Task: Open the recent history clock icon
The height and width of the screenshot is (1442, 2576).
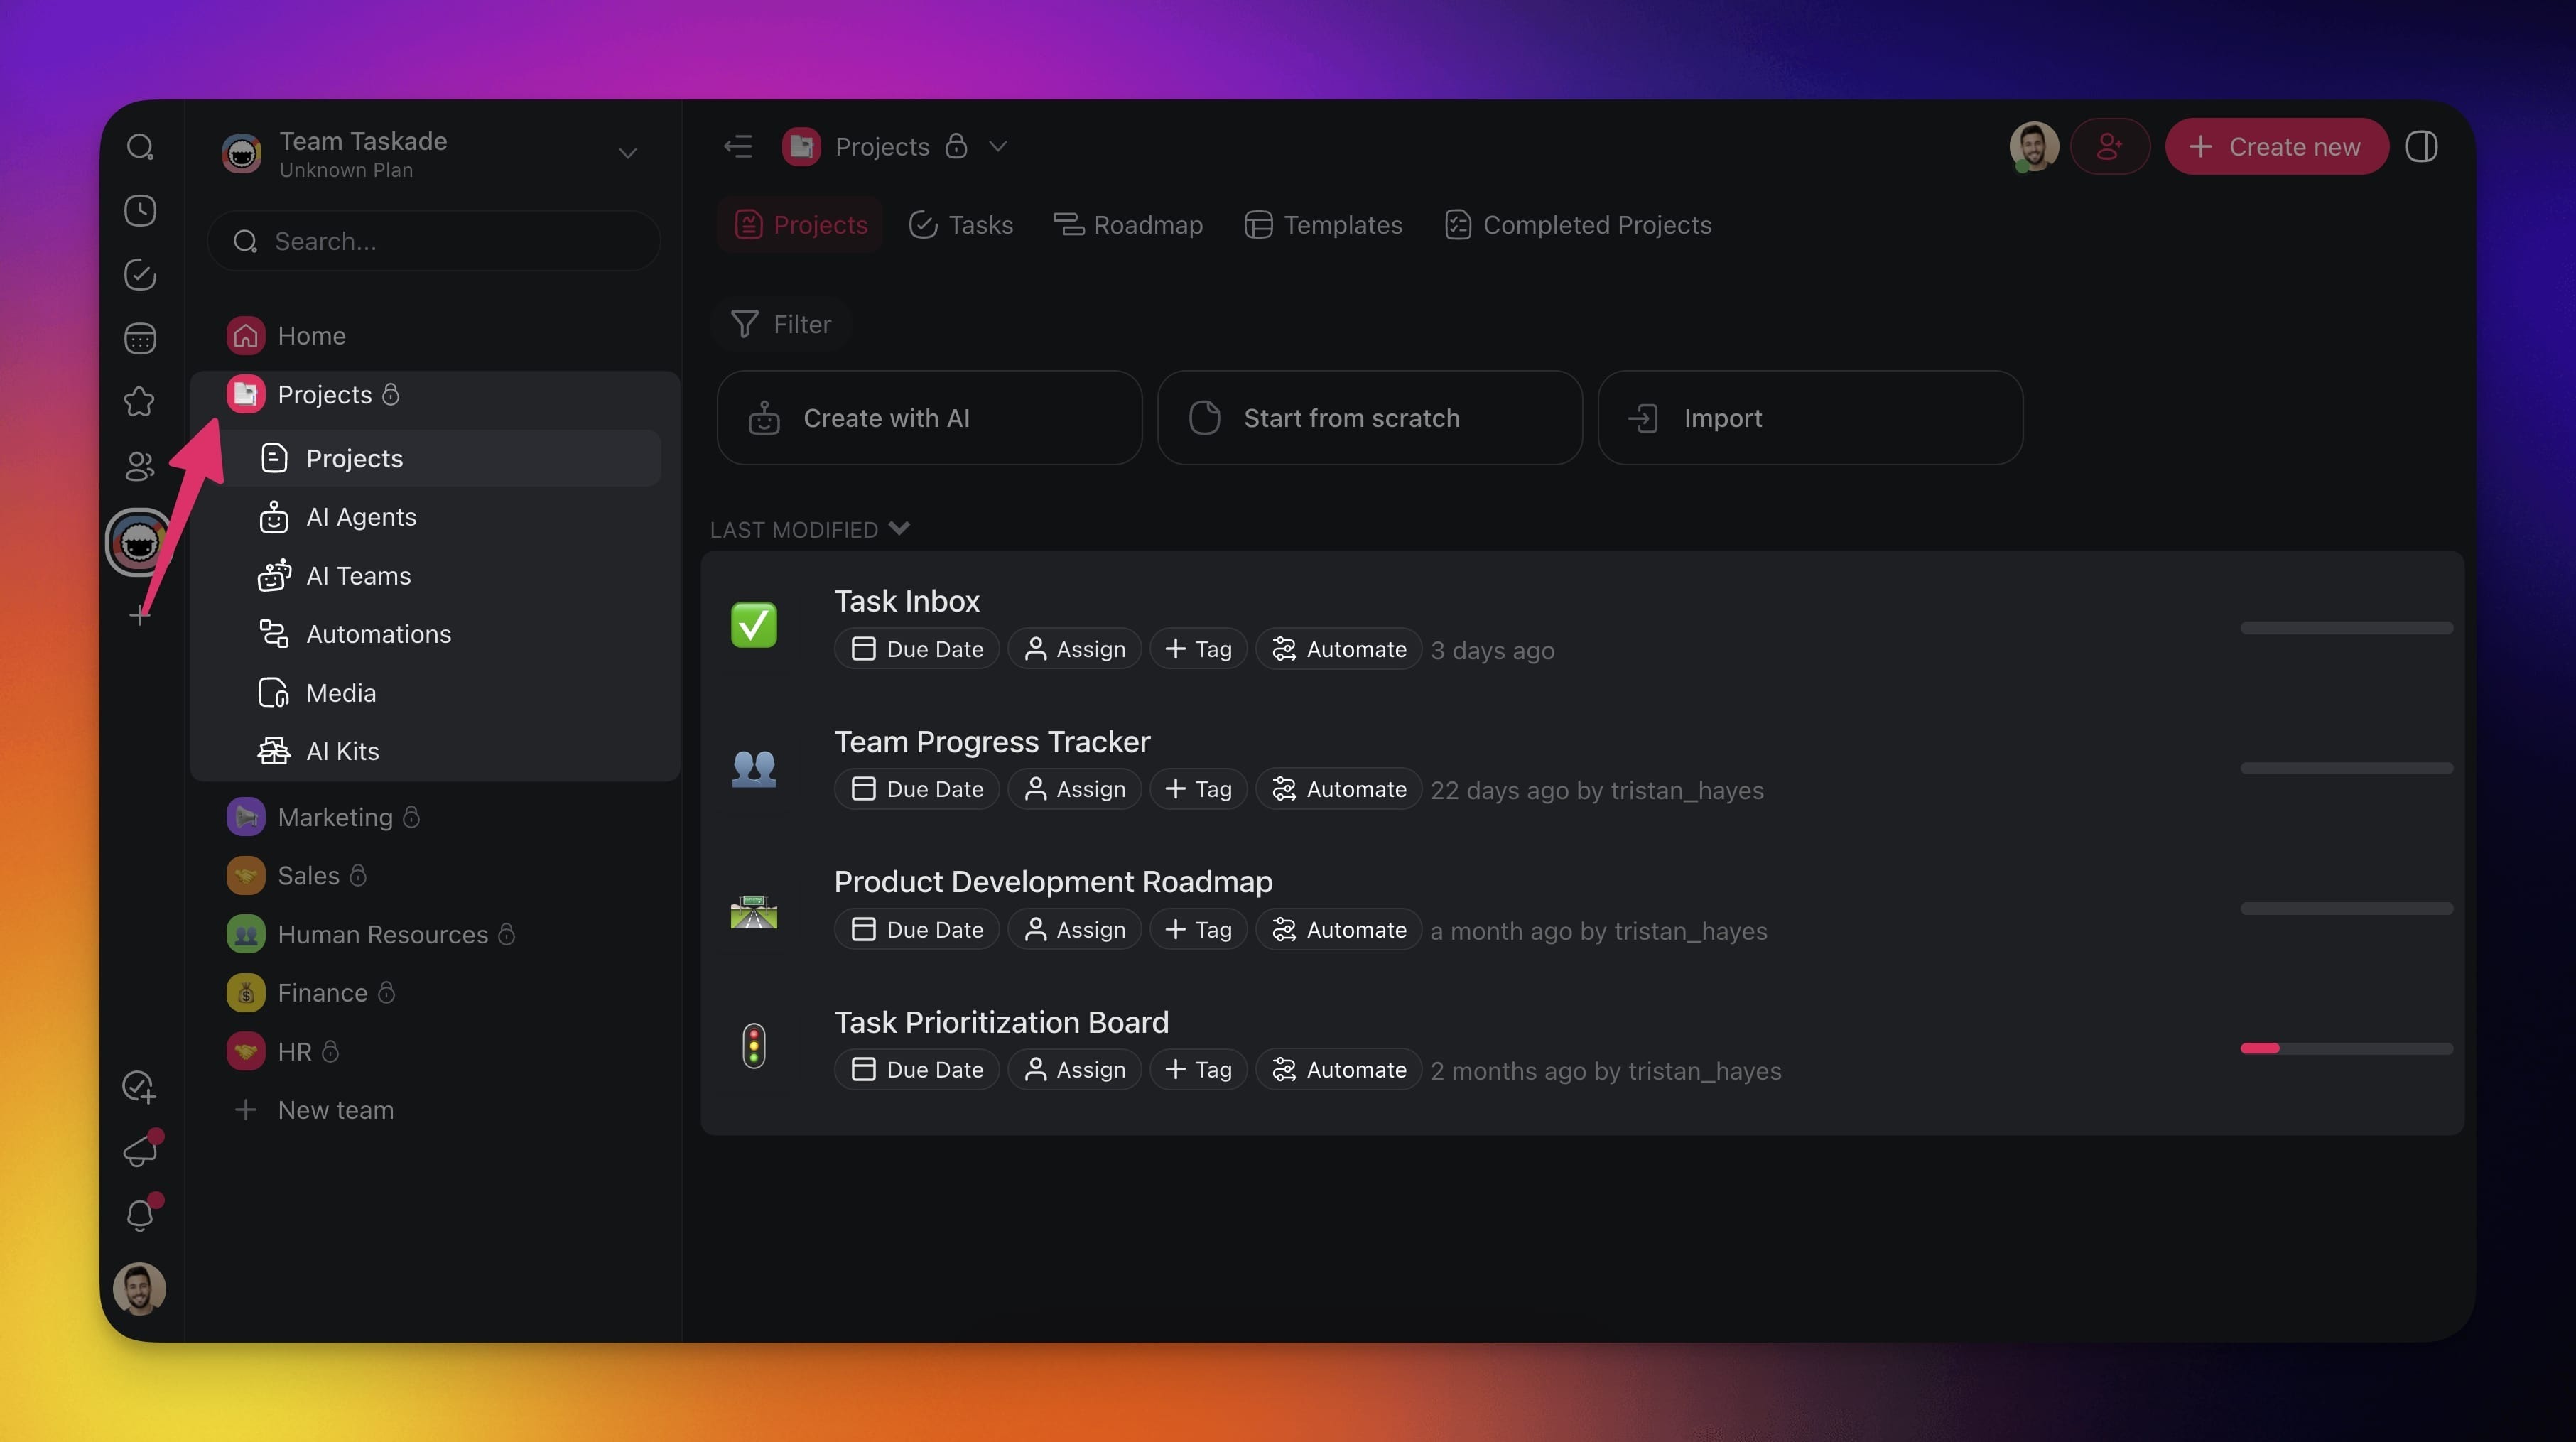Action: tap(140, 211)
